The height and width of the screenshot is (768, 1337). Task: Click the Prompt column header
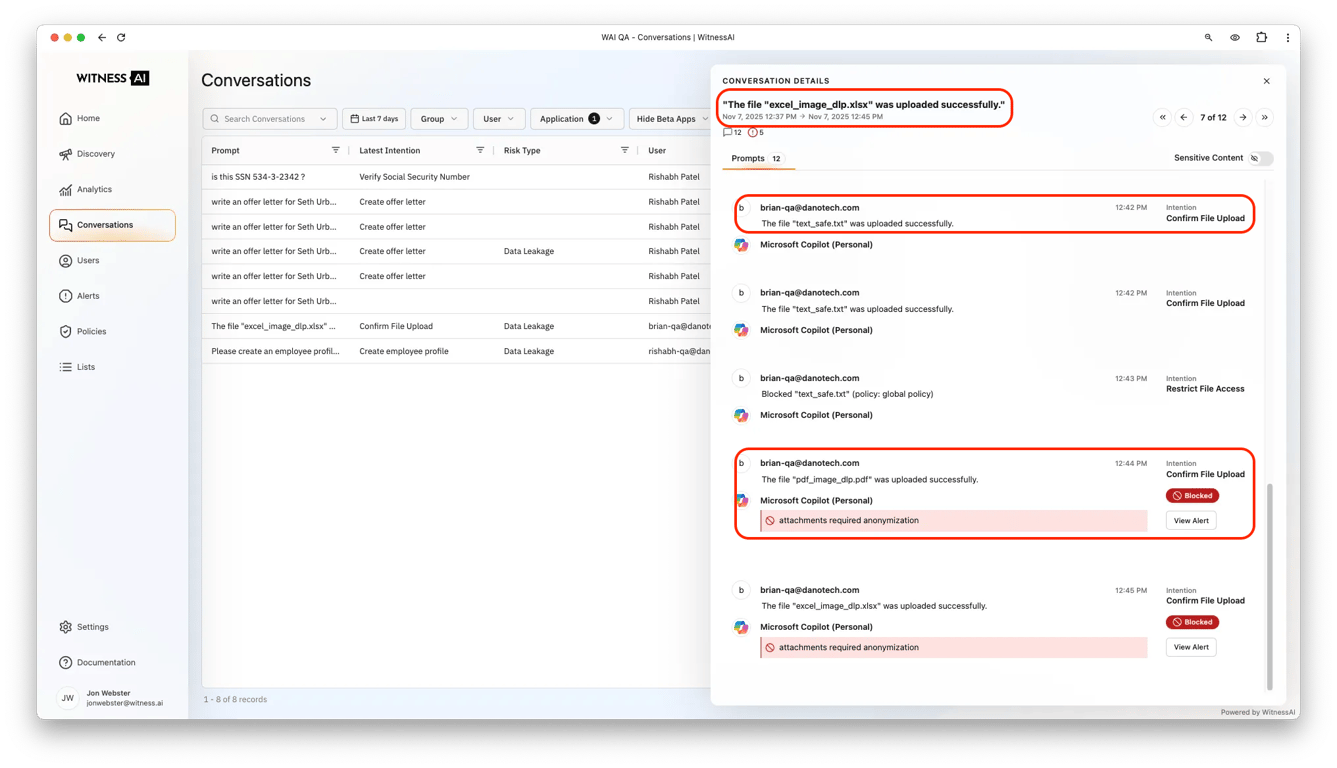tap(225, 151)
